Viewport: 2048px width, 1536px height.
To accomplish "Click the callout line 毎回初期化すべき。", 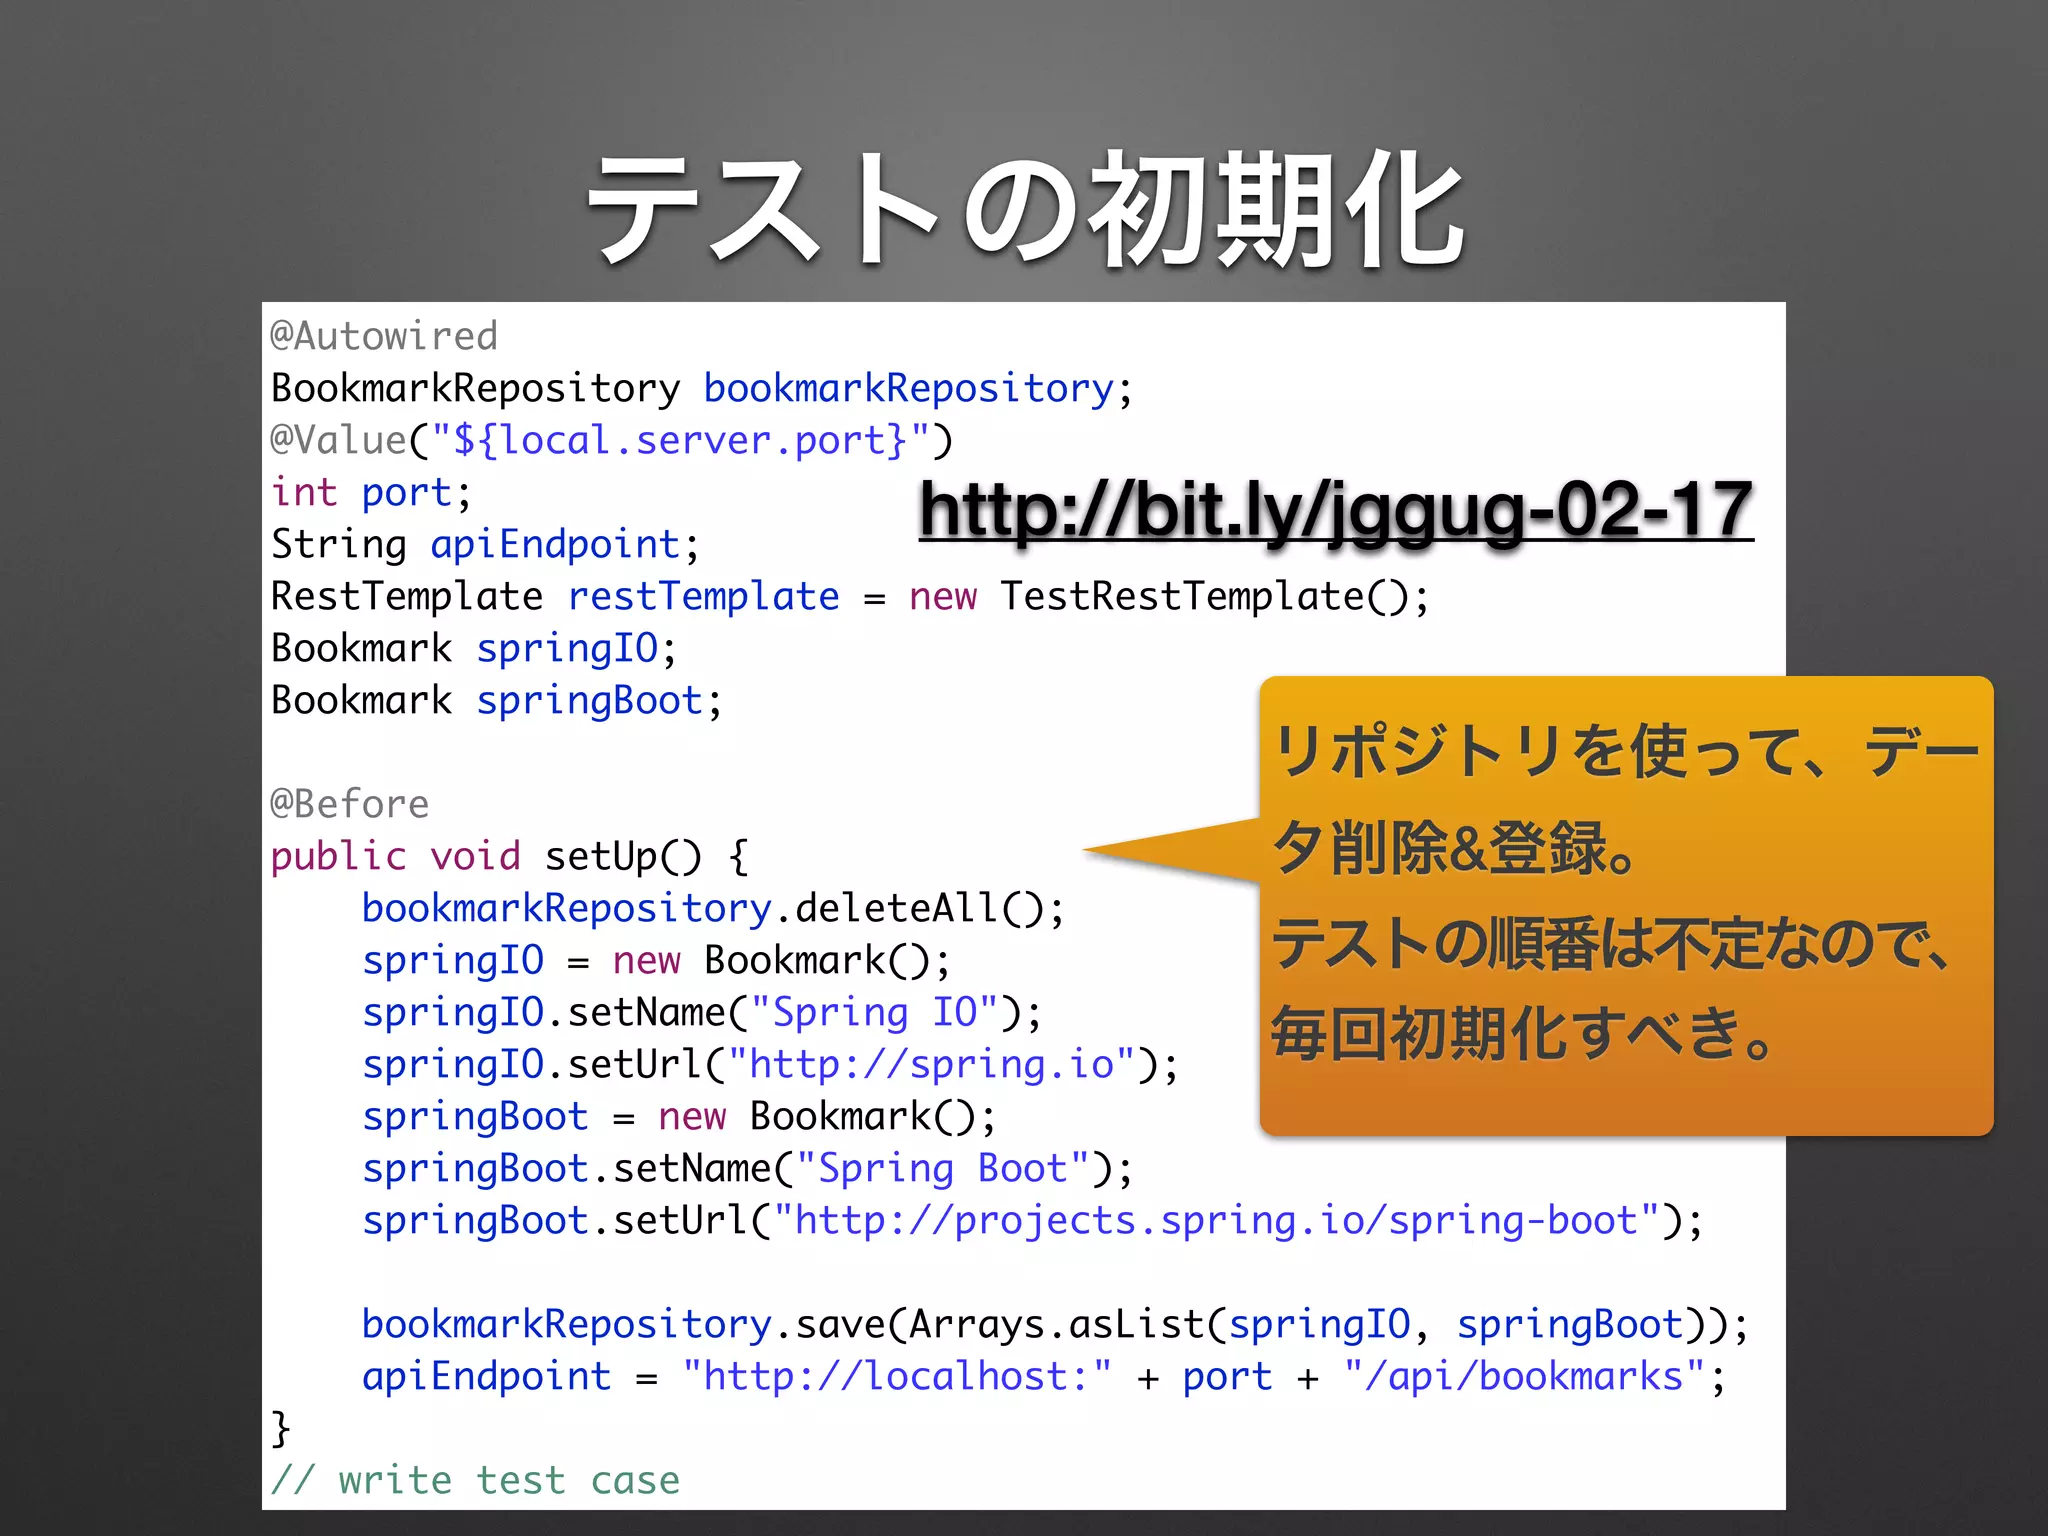I will [1523, 1033].
